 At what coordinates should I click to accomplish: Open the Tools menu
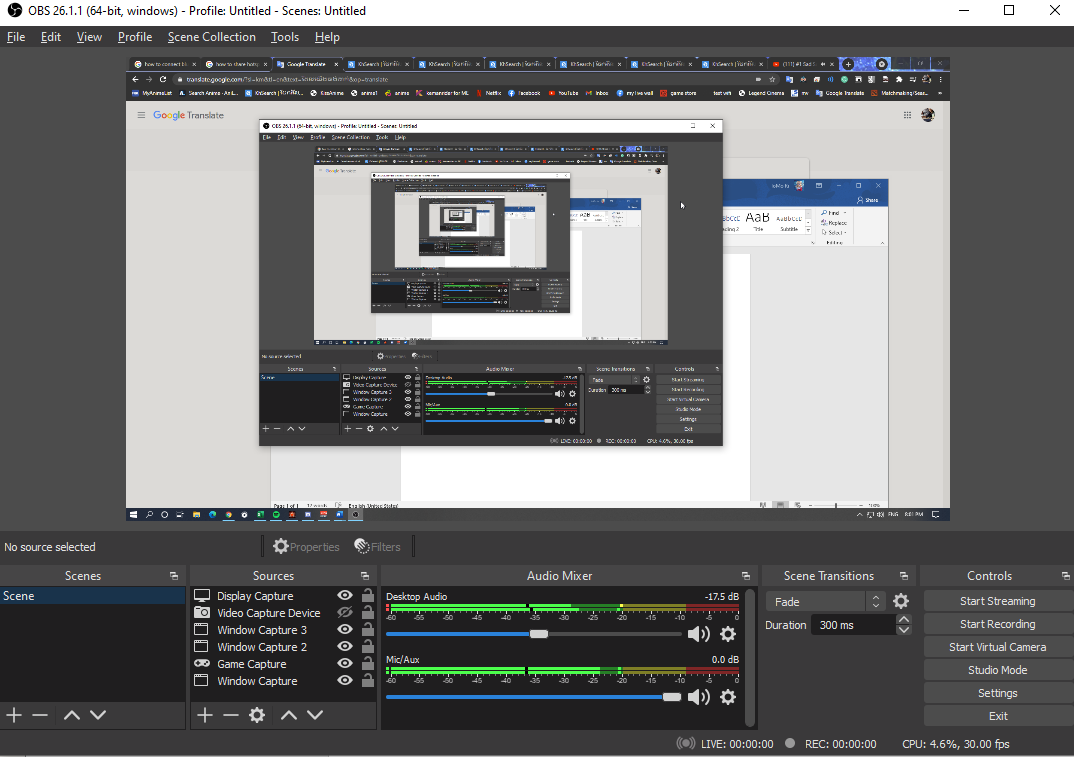(285, 37)
